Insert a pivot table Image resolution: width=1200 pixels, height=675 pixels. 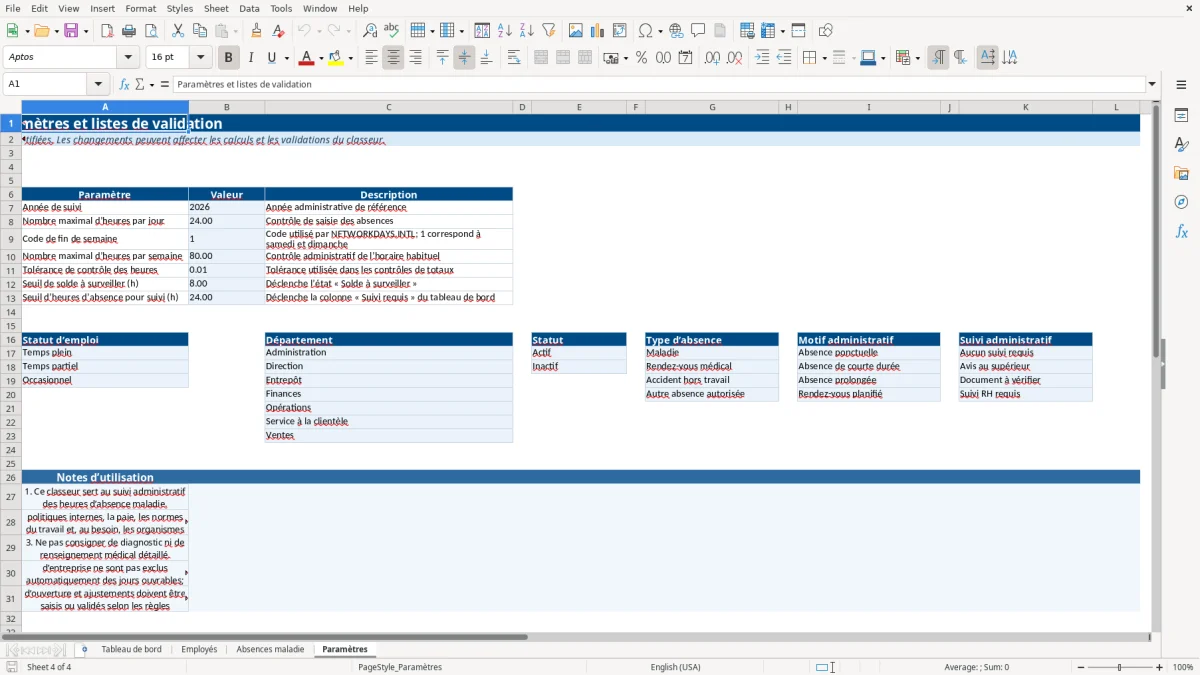(x=619, y=31)
